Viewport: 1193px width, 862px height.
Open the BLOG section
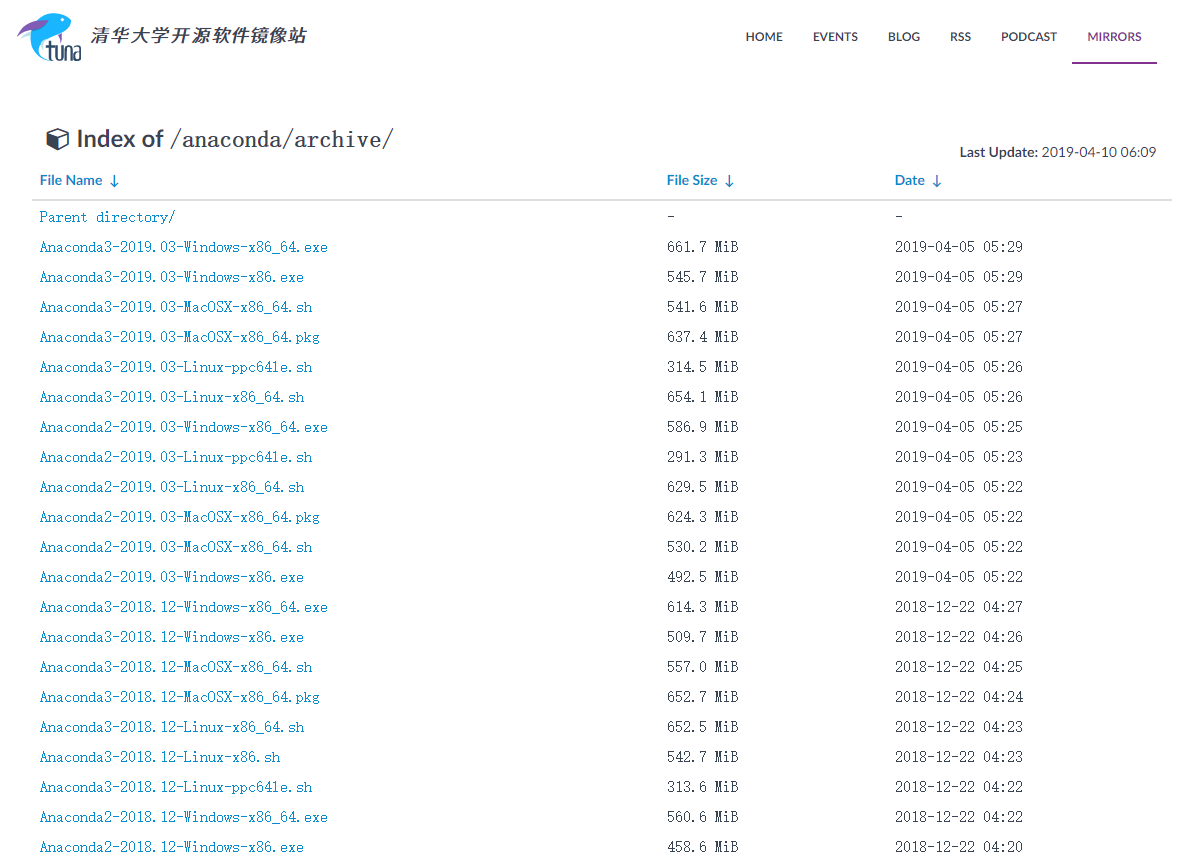tap(903, 37)
